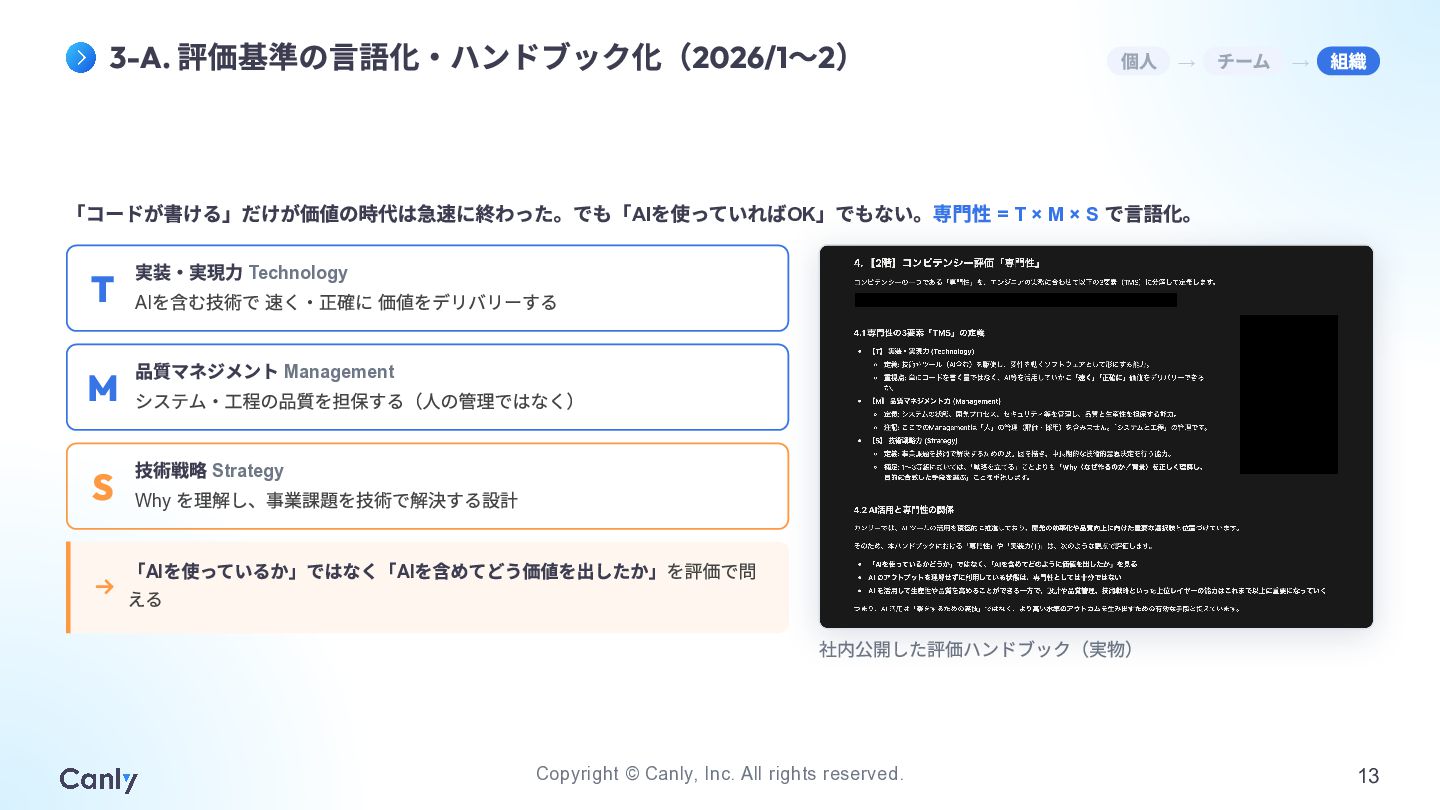This screenshot has width=1440, height=810.
Task: Click the large blue T letter icon
Action: pos(102,289)
